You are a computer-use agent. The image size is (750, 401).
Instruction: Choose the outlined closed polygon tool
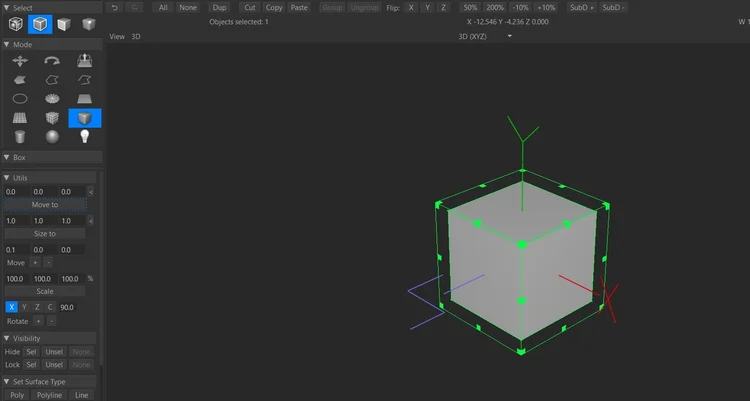[52, 80]
